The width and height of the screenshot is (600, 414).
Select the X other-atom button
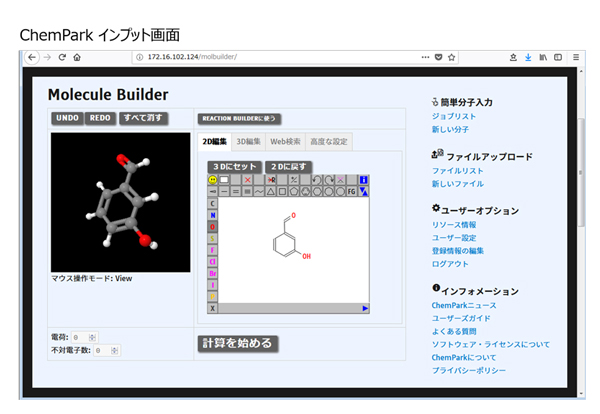[212, 308]
